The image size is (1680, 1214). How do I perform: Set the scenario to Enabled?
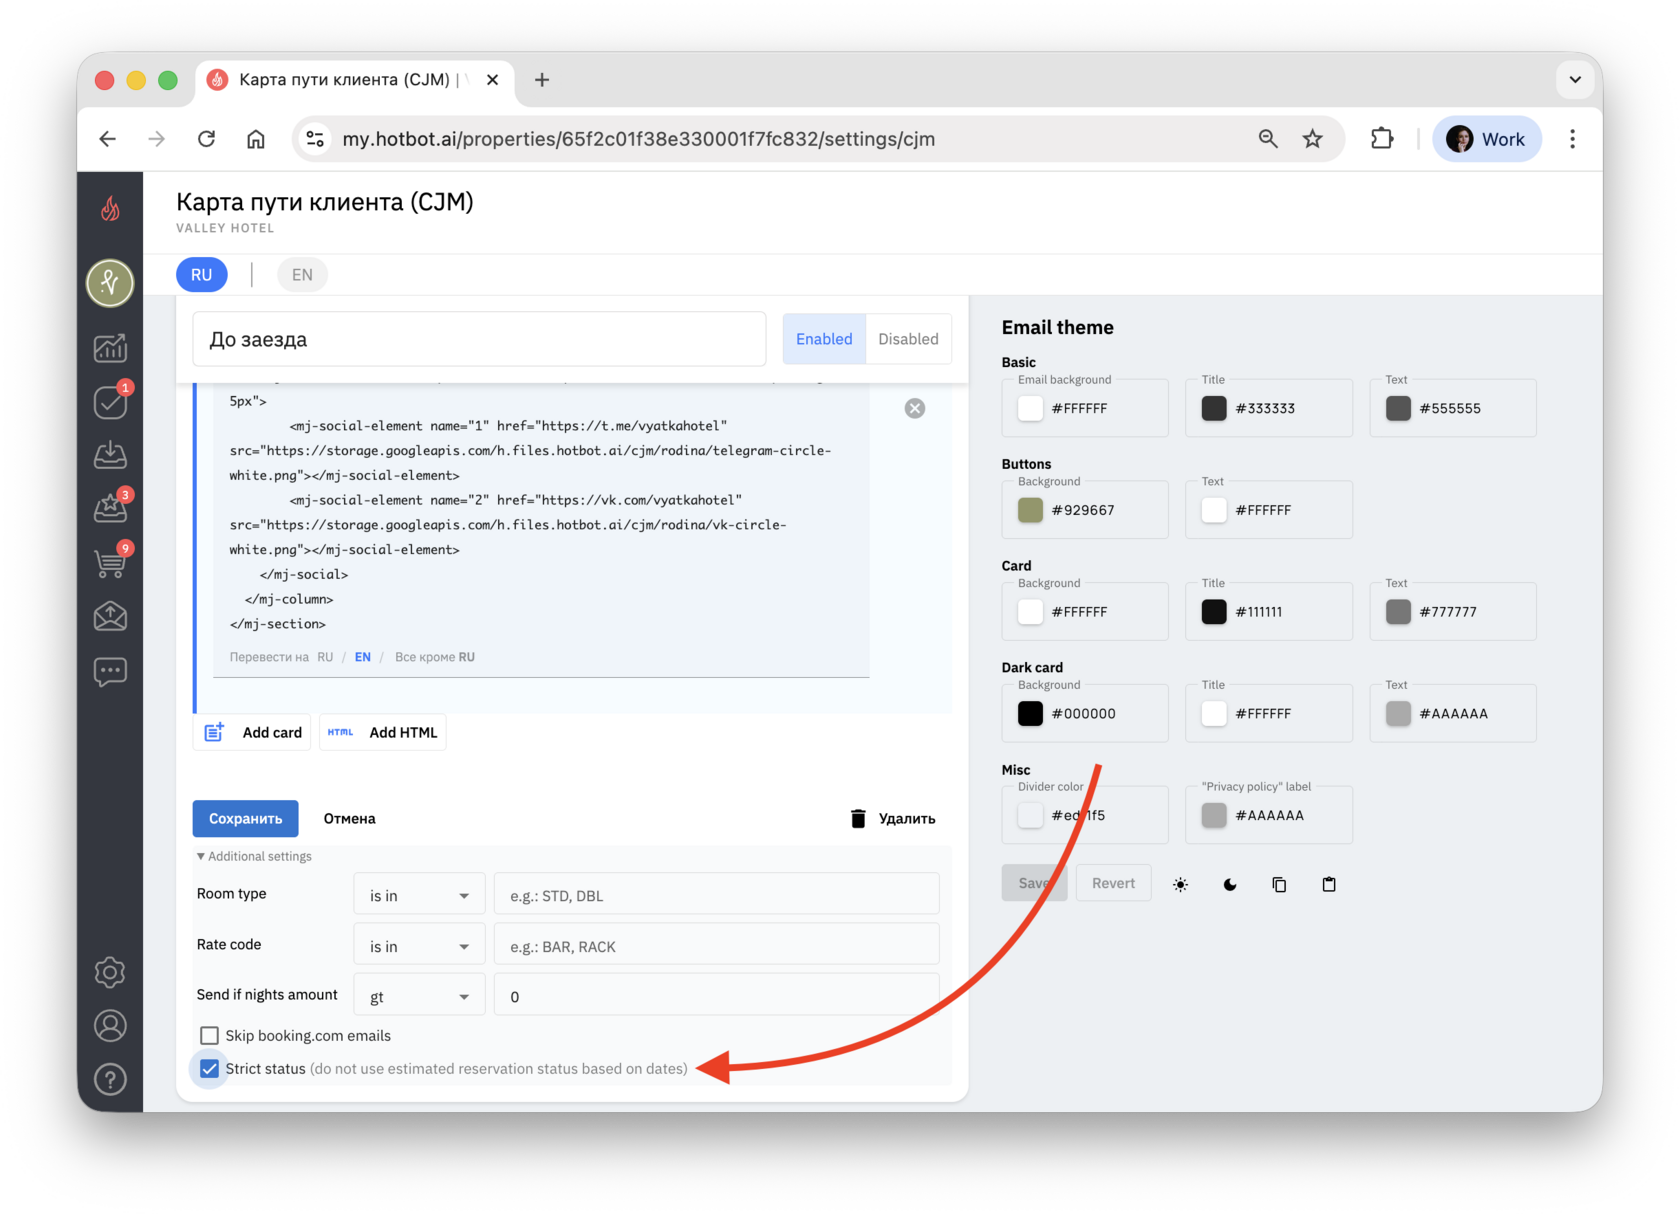[824, 339]
